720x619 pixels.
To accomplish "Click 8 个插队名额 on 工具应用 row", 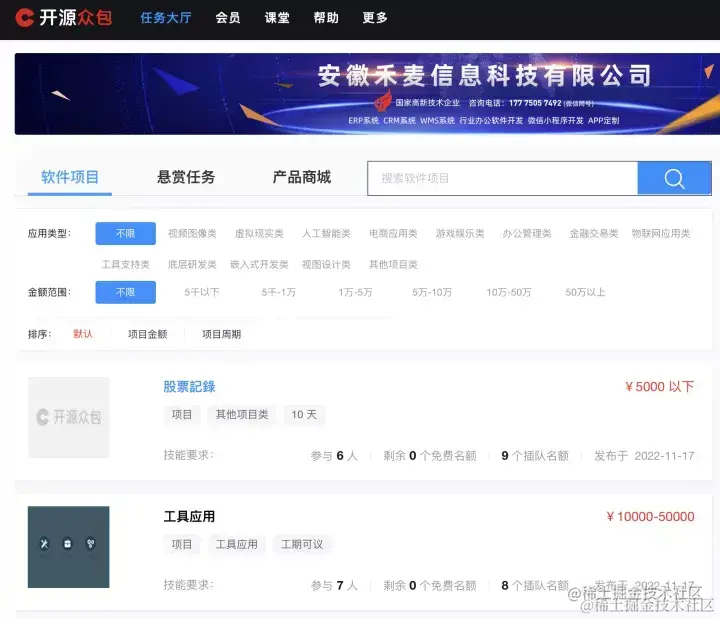I will click(535, 585).
